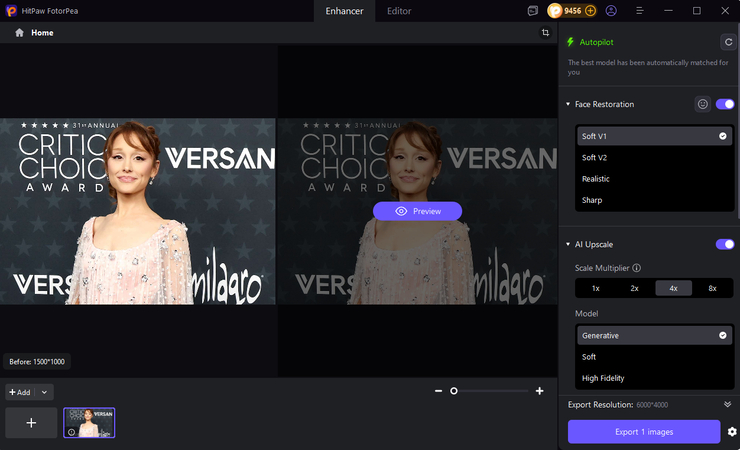Click the zoom slider handle
Image resolution: width=740 pixels, height=450 pixels.
(x=454, y=391)
